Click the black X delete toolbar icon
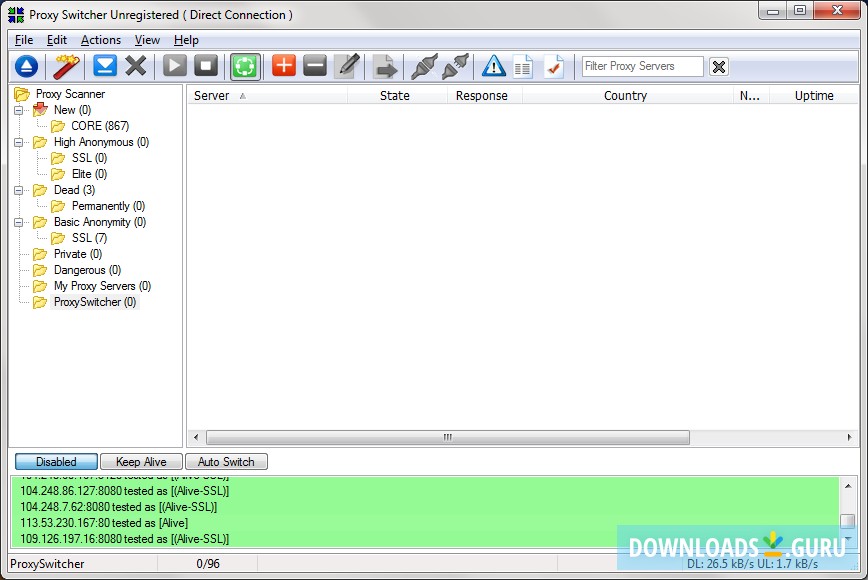Viewport: 868px width, 580px height. point(136,66)
